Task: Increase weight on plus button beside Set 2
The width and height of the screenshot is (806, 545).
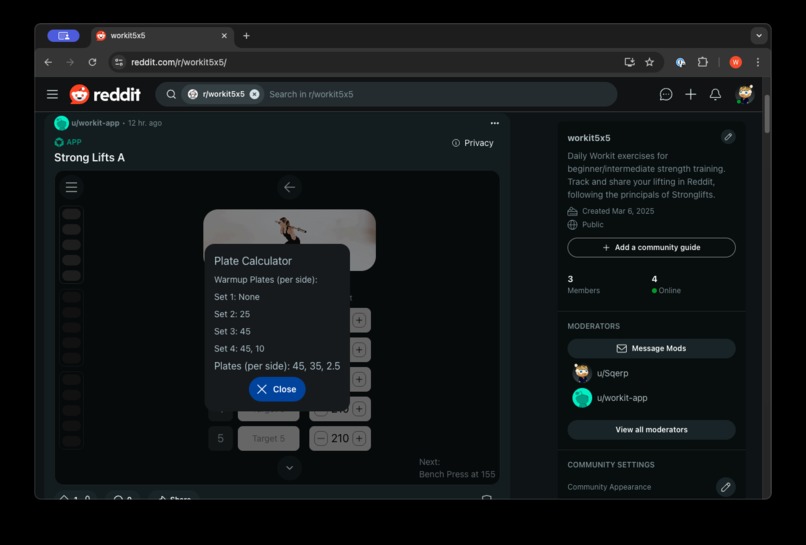Action: pos(359,350)
